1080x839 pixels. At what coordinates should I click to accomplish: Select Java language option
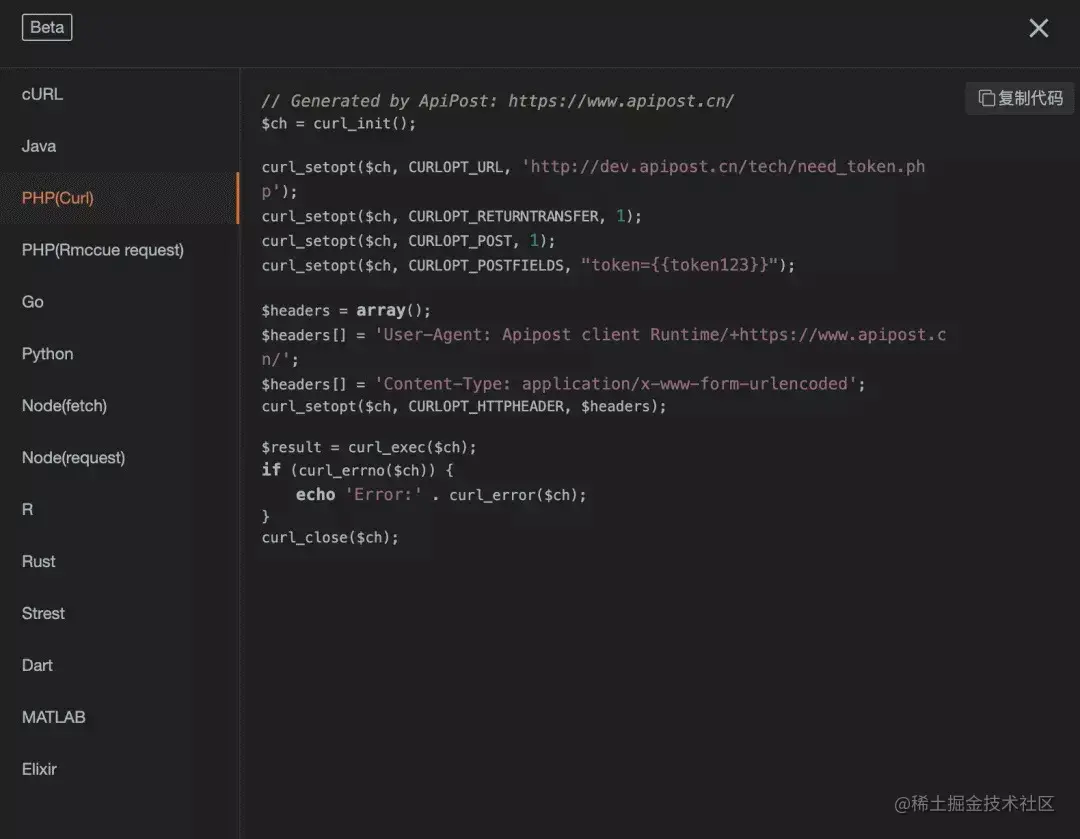click(x=120, y=146)
